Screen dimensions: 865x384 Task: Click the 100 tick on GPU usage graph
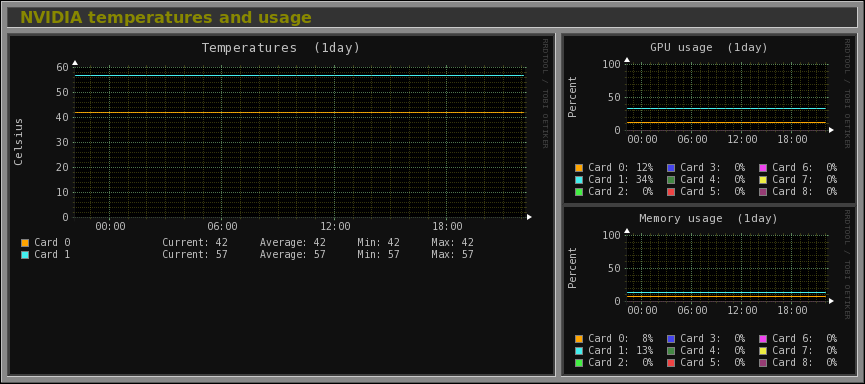(612, 65)
